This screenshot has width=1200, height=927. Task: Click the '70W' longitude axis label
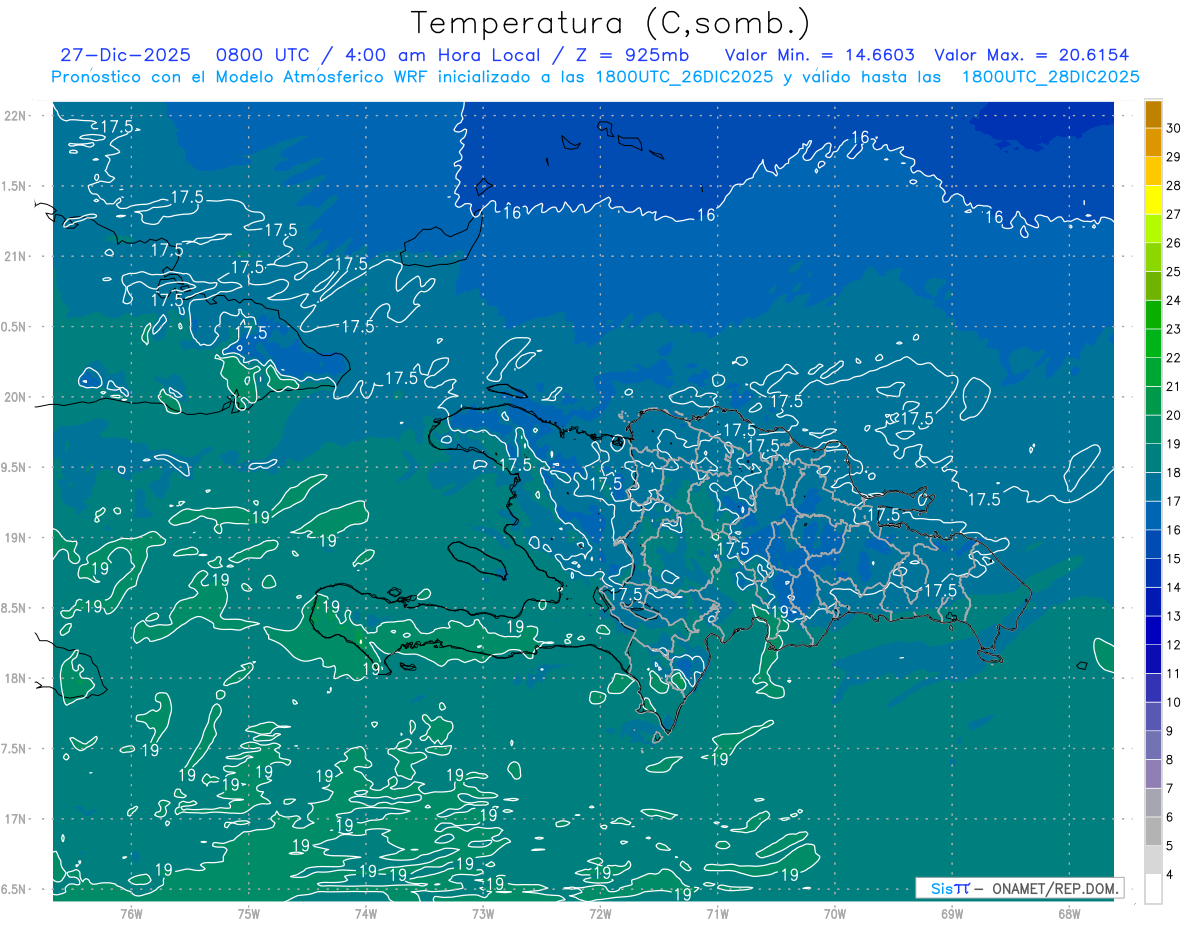[x=834, y=913]
